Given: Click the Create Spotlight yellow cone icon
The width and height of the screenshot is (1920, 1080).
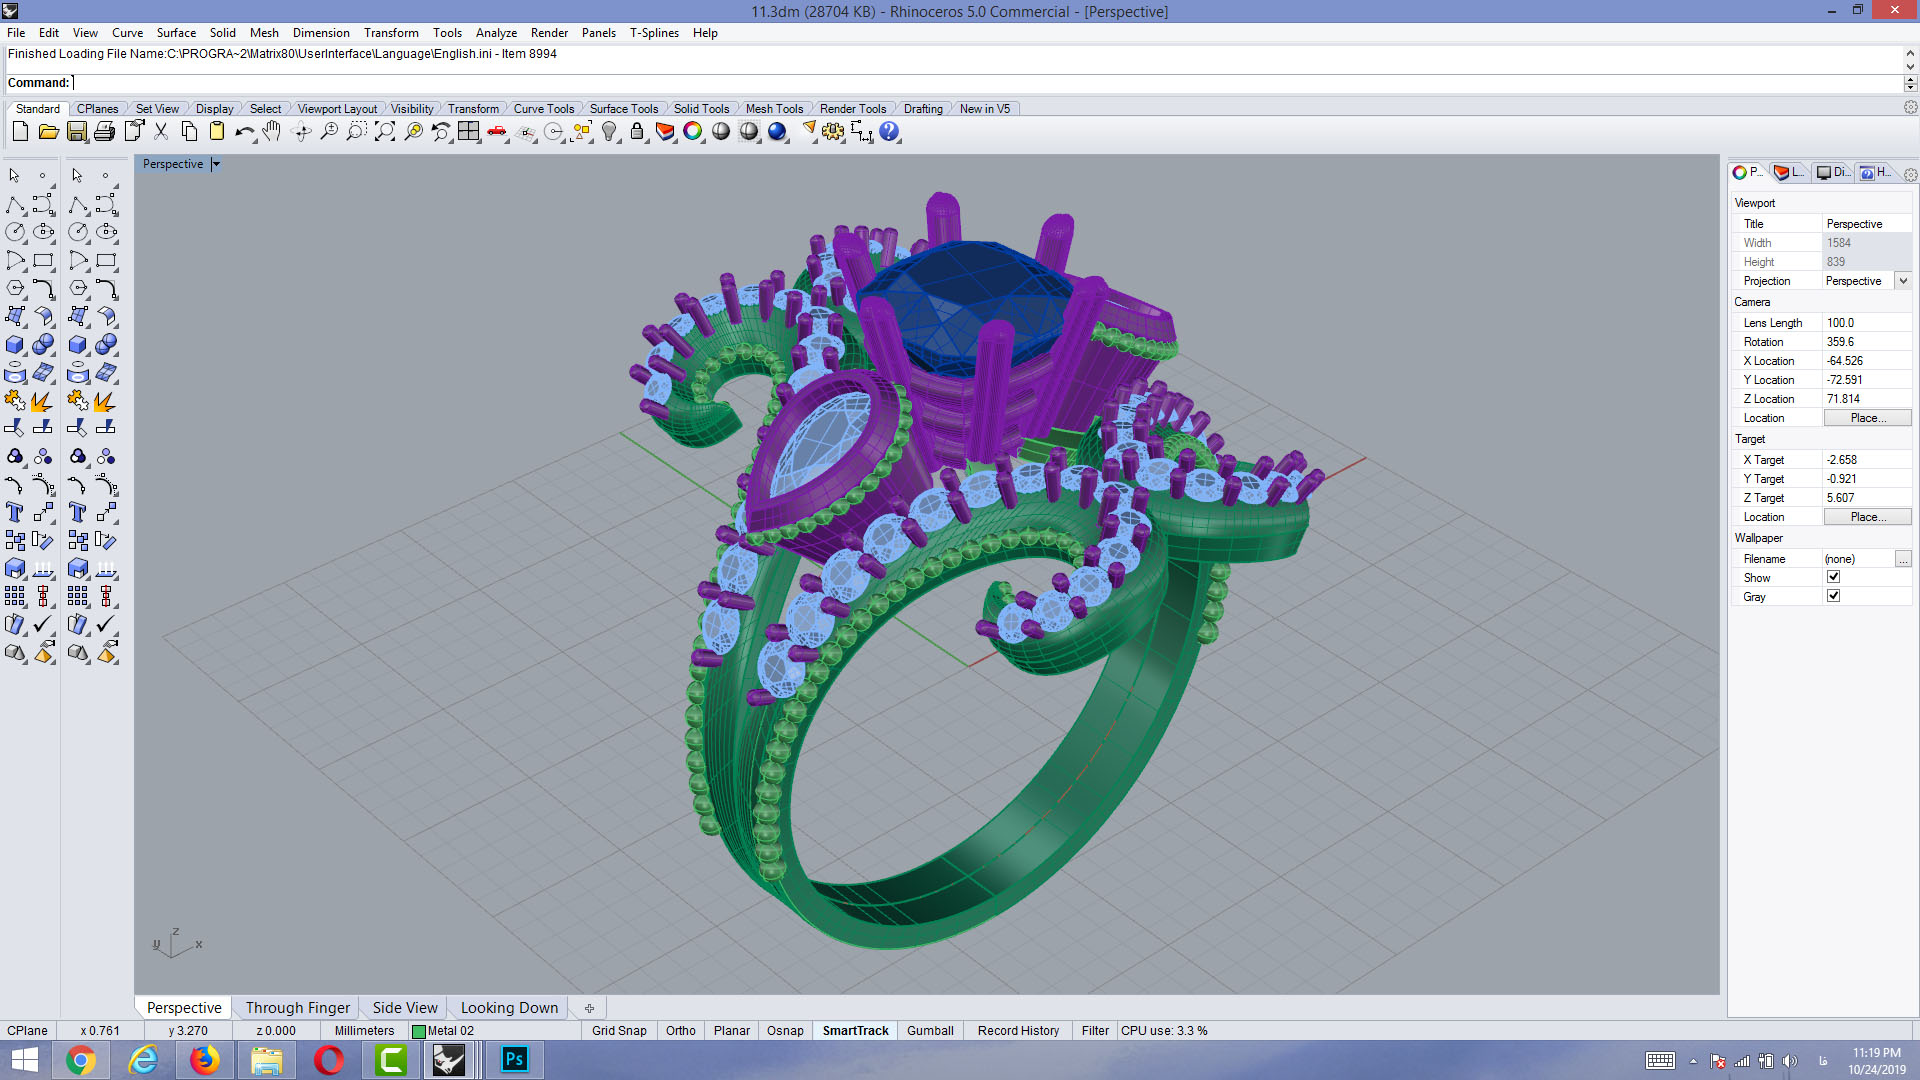Looking at the screenshot, I should click(x=808, y=132).
